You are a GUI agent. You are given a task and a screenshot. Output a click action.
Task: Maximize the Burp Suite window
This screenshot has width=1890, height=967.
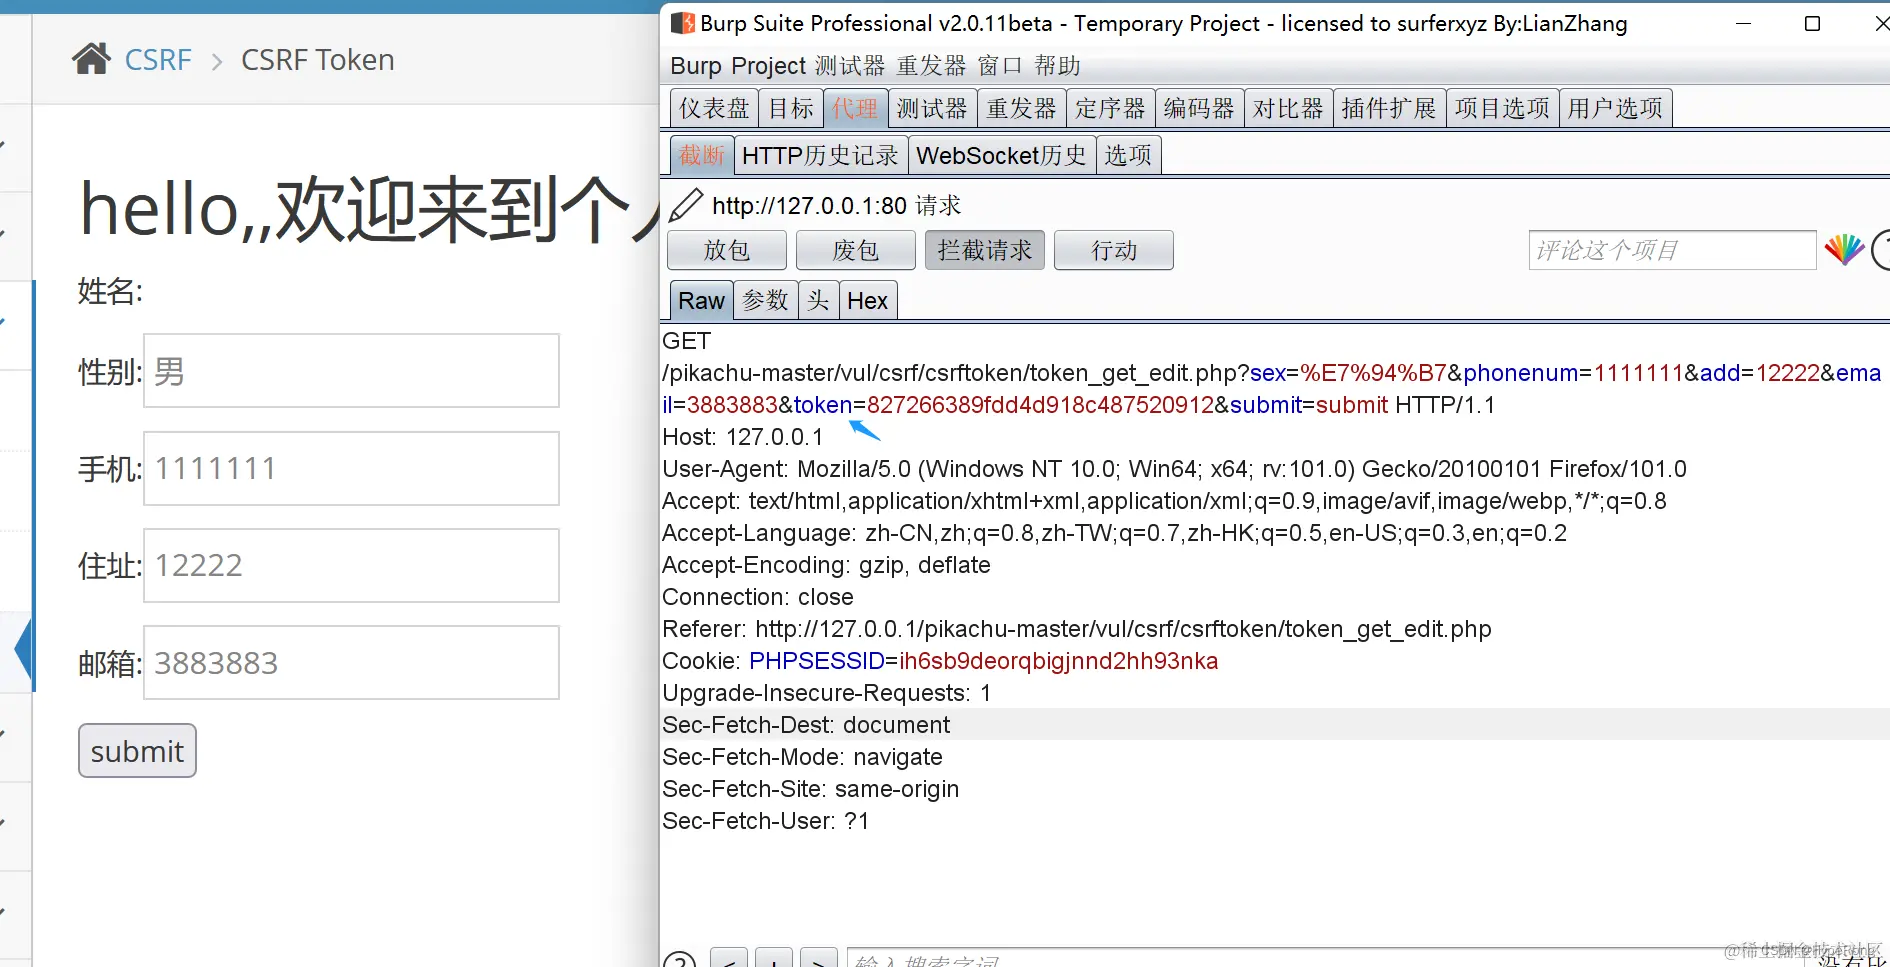pyautogui.click(x=1812, y=23)
